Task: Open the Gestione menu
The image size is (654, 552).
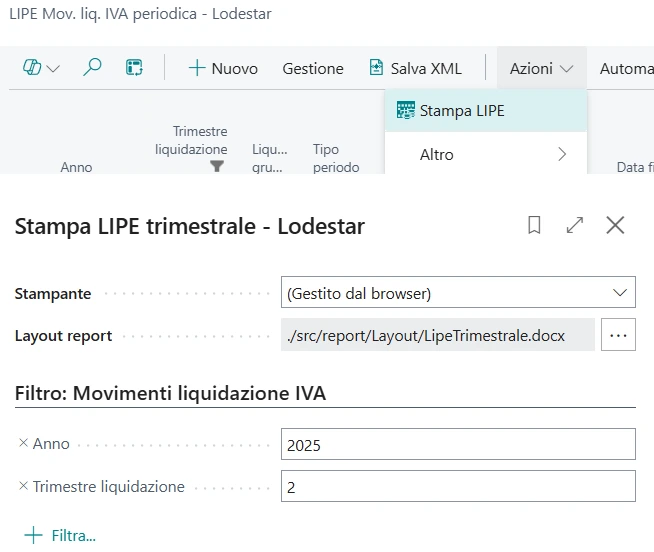Action: 313,68
